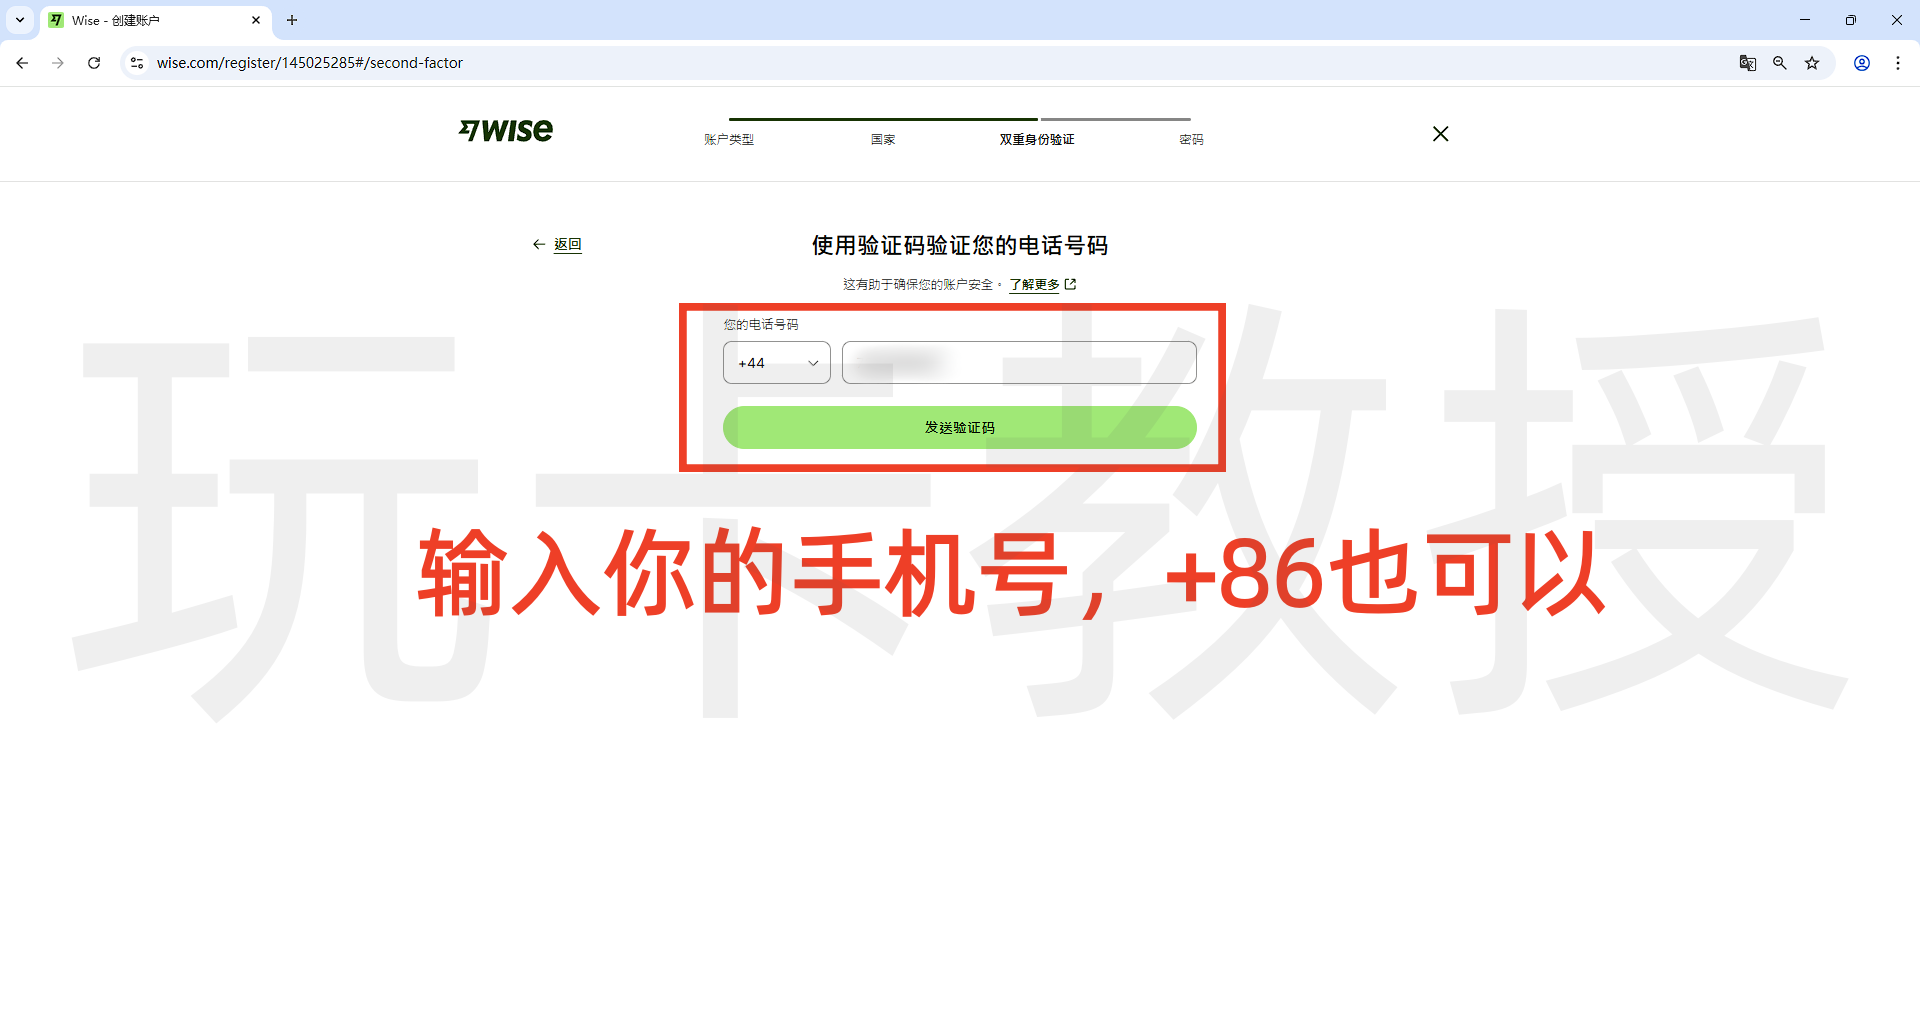Bookmark this page with the star icon
1920x1032 pixels.
[1812, 63]
